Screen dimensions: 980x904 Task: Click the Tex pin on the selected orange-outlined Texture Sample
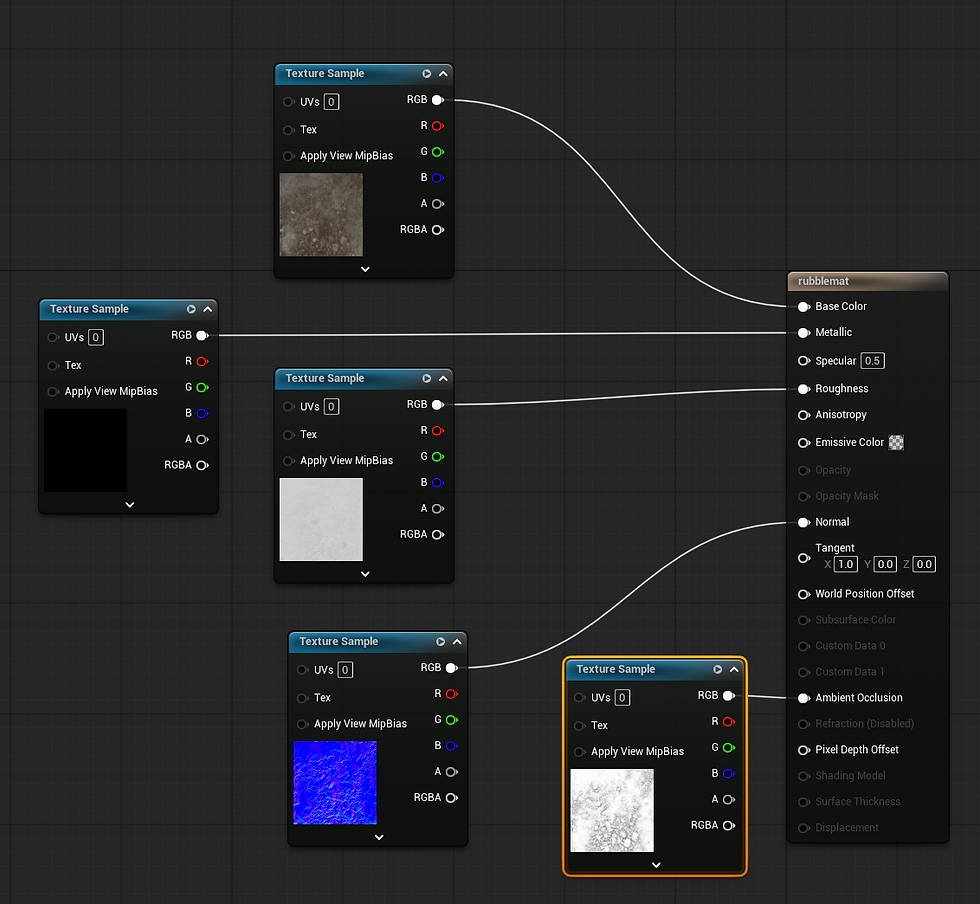579,725
